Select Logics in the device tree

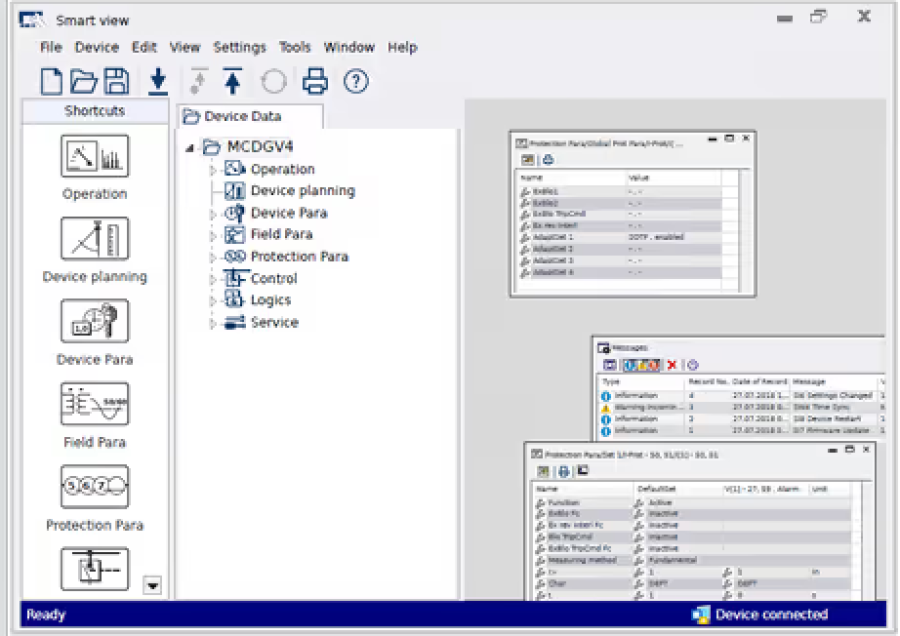pos(270,300)
